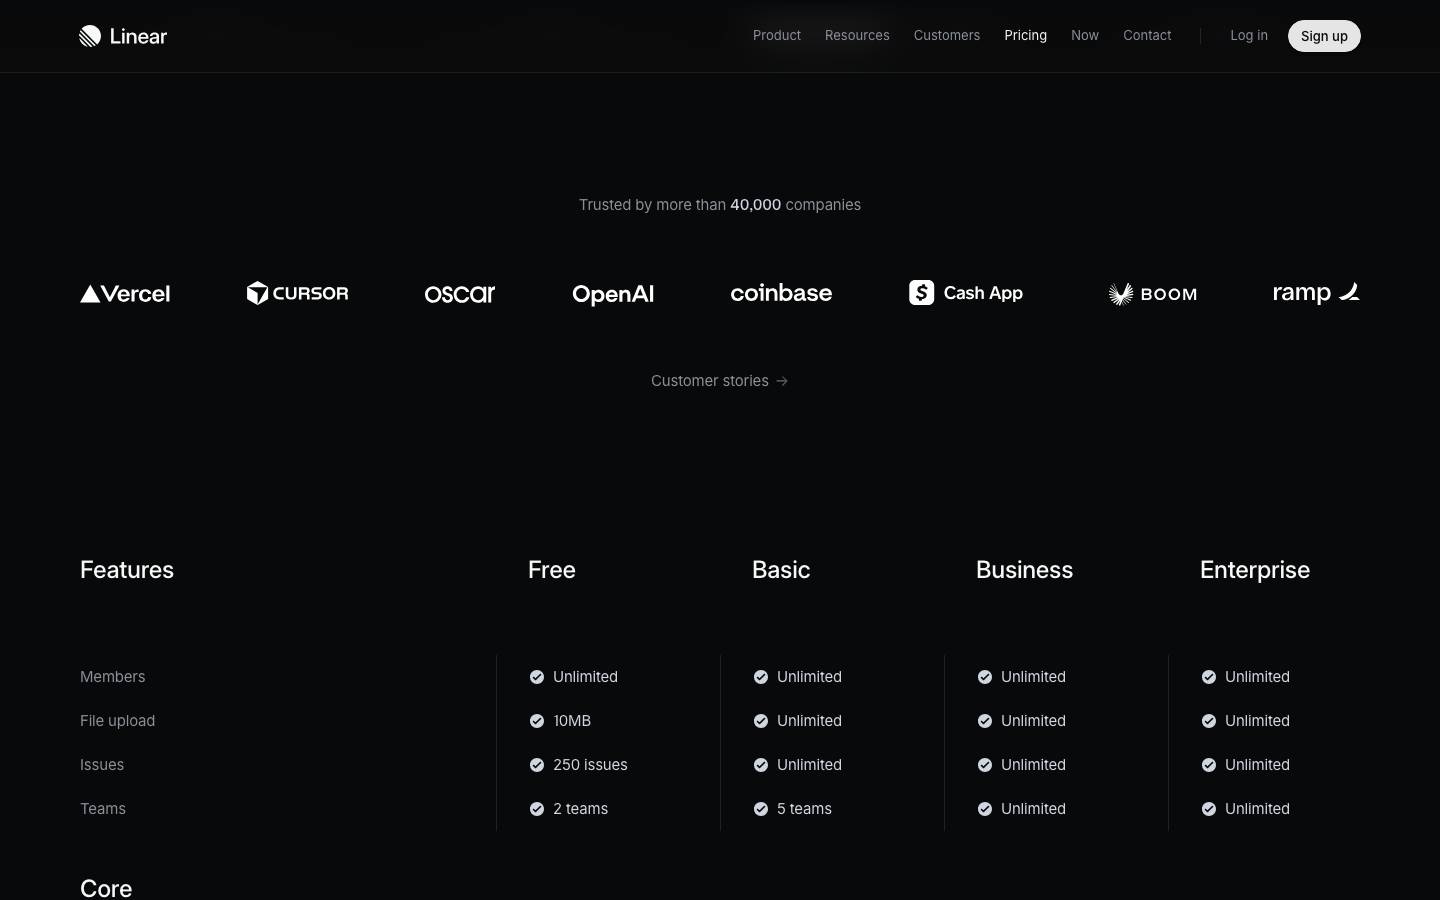Screen dimensions: 1440x900
Task: Click the Ramp company logo
Action: coord(1316,293)
